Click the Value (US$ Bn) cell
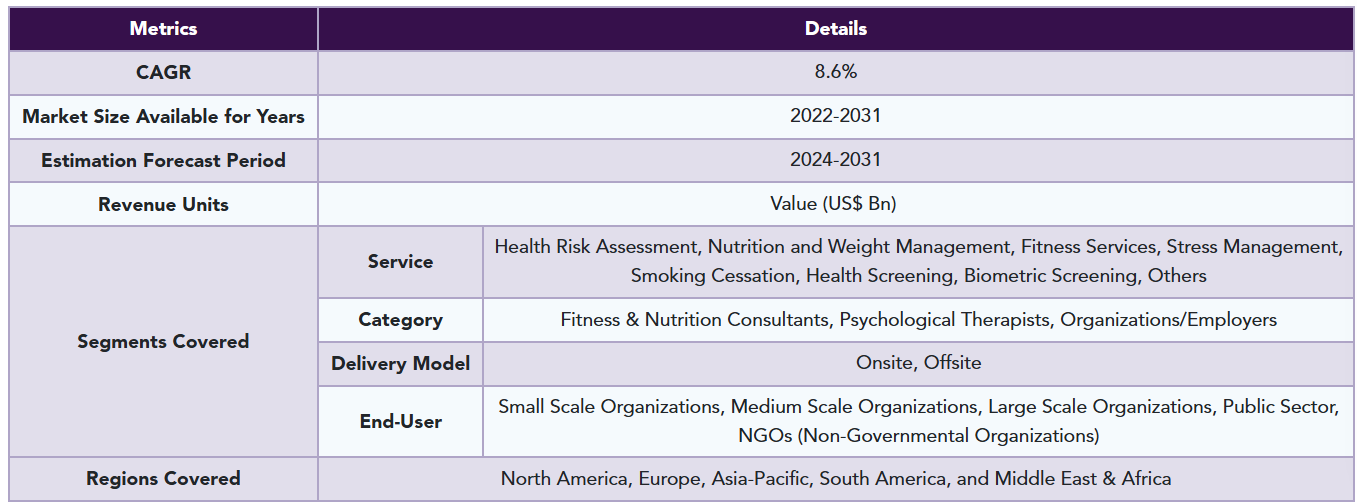This screenshot has width=1357, height=504. point(835,205)
